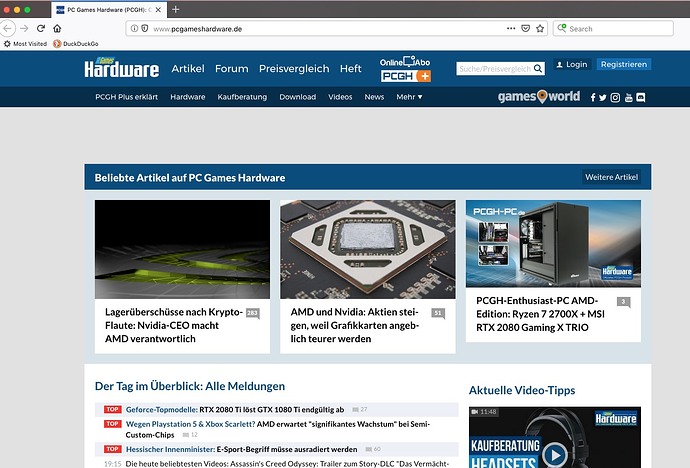Open AMD und Nvidia Aktien steigen headline
The width and height of the screenshot is (690, 468).
(355, 325)
